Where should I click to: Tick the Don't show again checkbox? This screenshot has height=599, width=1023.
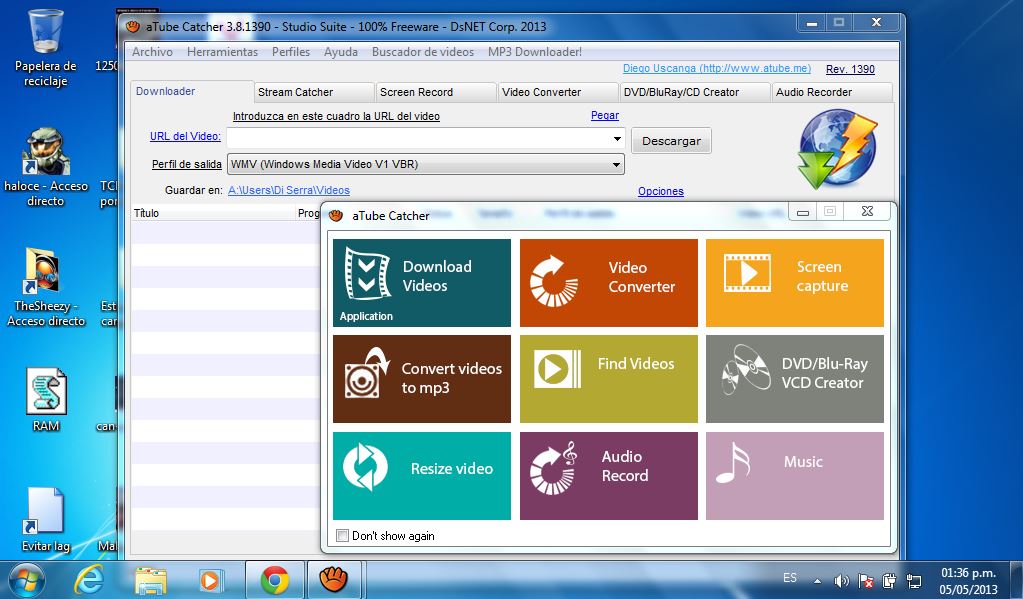342,536
